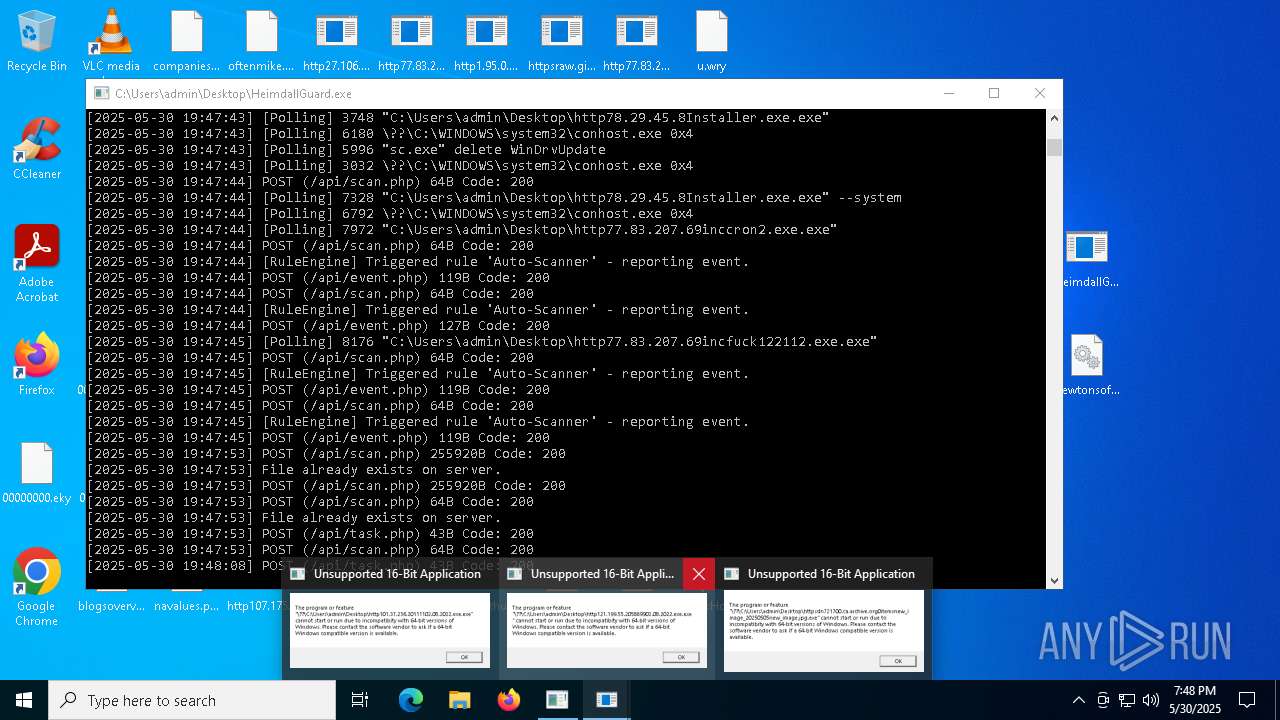Click the log line containing incfuck122112.exe.exe
The height and width of the screenshot is (720, 1280).
(x=482, y=342)
